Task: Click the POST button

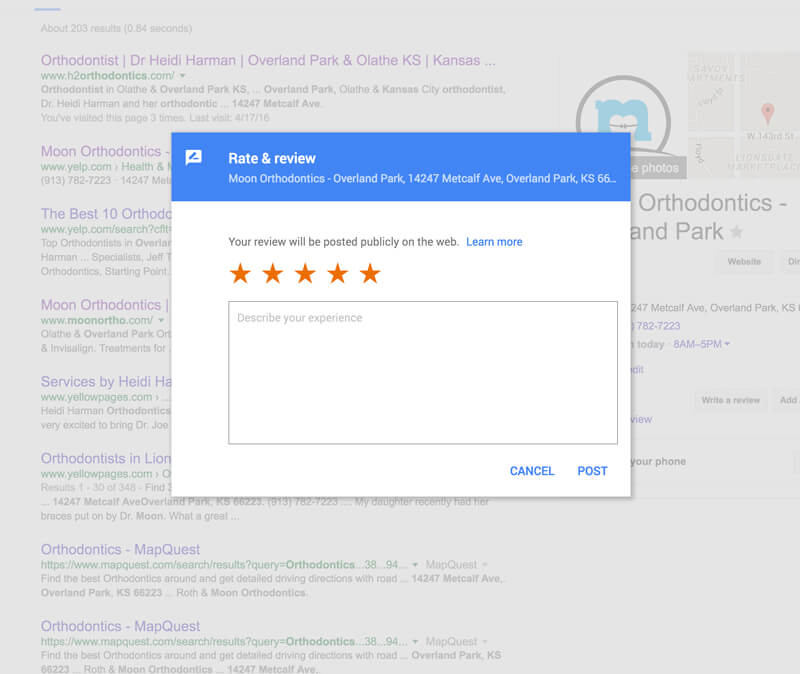Action: [x=592, y=470]
